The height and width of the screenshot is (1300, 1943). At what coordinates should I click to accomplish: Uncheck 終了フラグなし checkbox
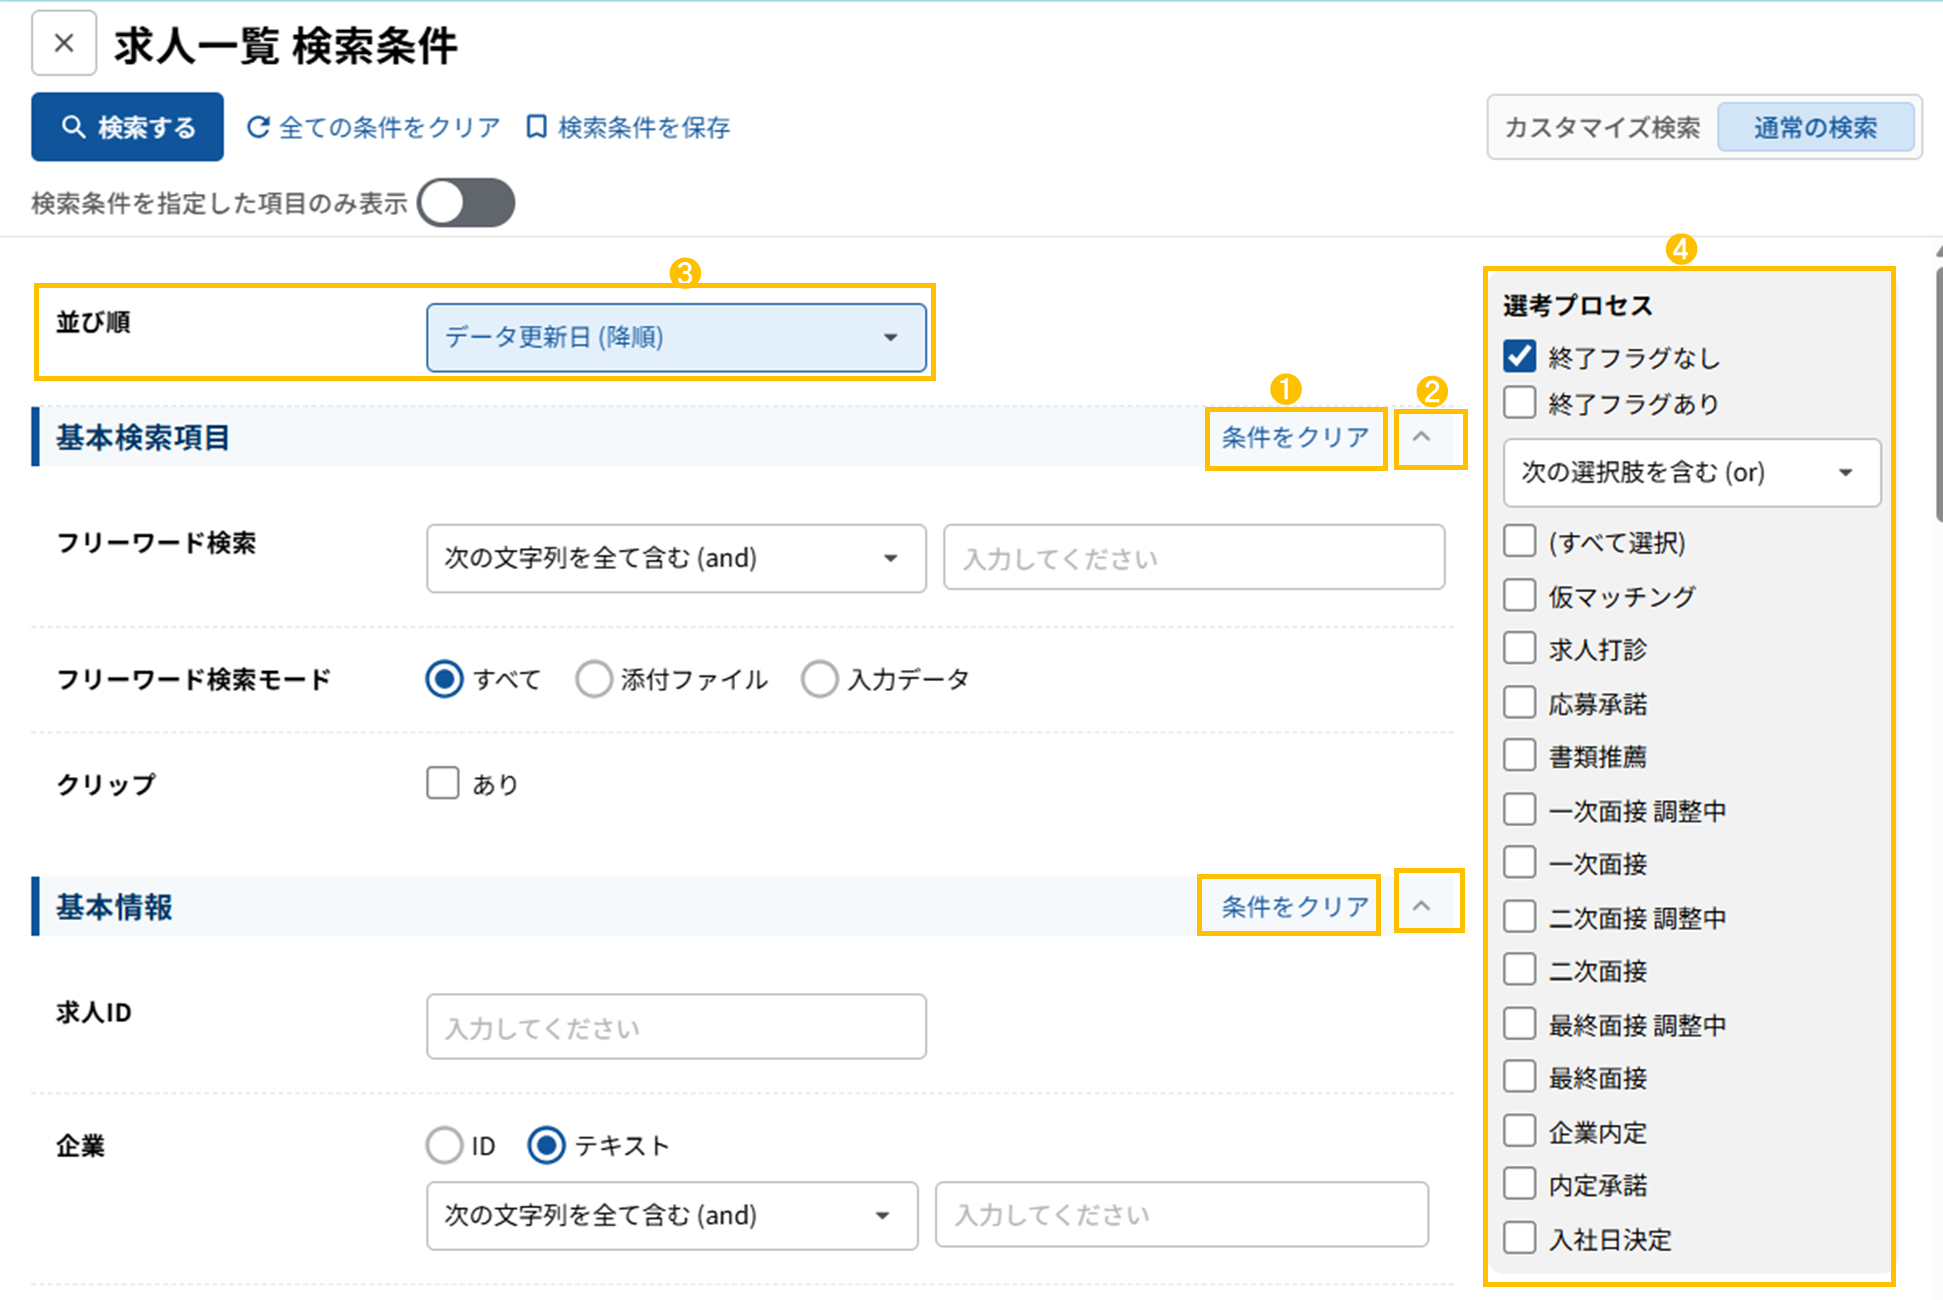pyautogui.click(x=1520, y=357)
